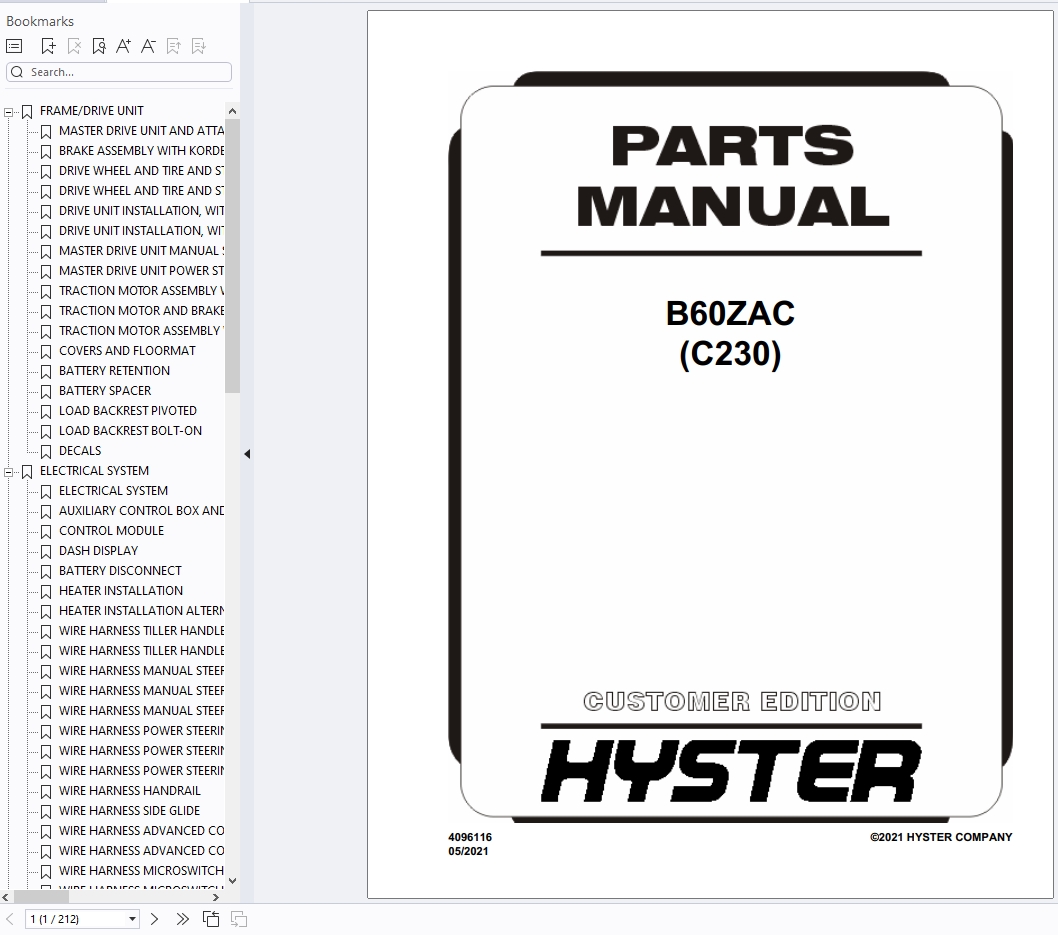The image size is (1058, 935).
Task: Decrease bookmark text size
Action: coord(148,46)
